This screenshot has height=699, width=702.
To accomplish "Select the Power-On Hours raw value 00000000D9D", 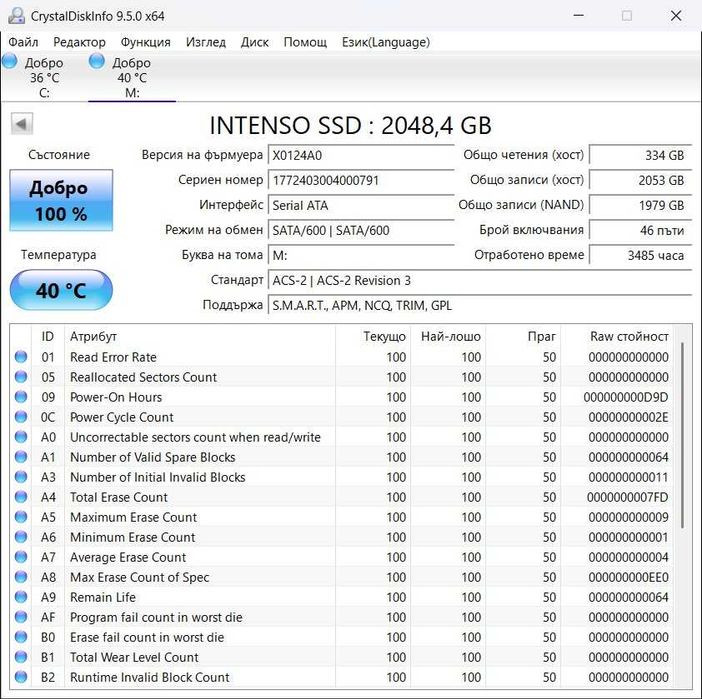I will click(626, 397).
